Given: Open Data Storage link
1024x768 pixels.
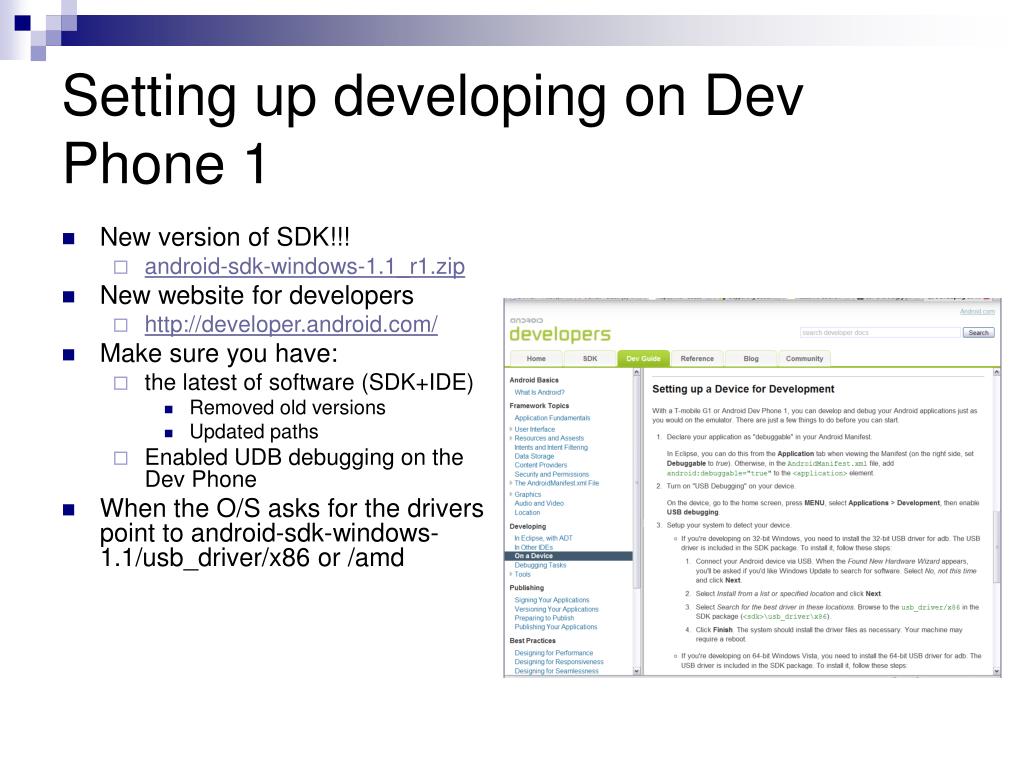Looking at the screenshot, I should pyautogui.click(x=534, y=456).
